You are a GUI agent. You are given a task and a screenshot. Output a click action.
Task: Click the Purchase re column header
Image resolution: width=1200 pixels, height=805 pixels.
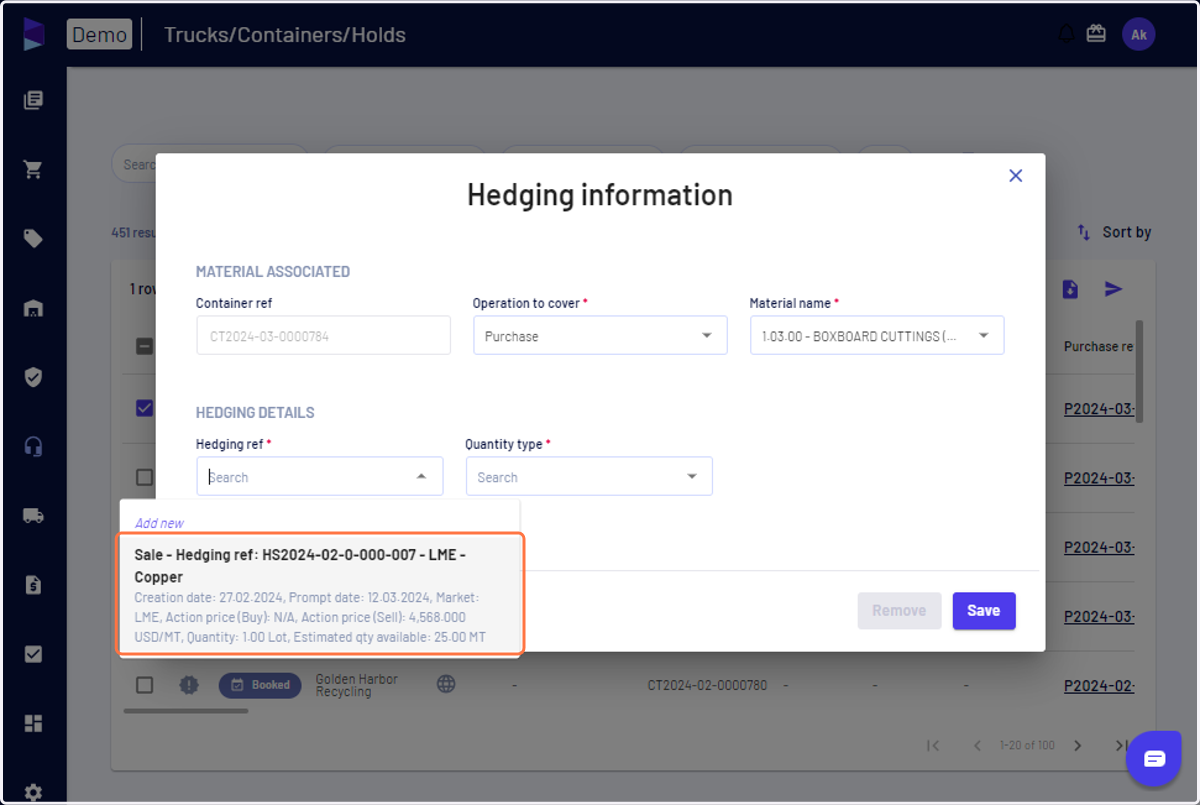[1098, 347]
